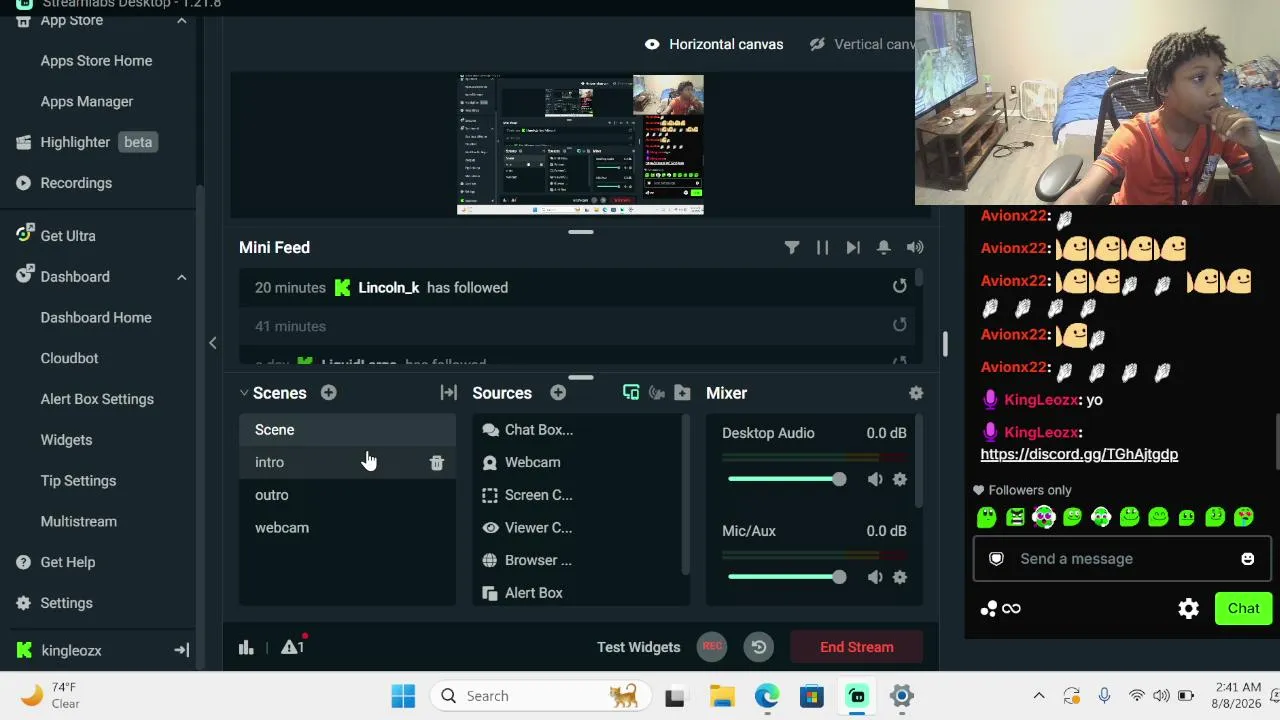The width and height of the screenshot is (1280, 720).
Task: Collapse the App Store menu section
Action: tap(181, 20)
